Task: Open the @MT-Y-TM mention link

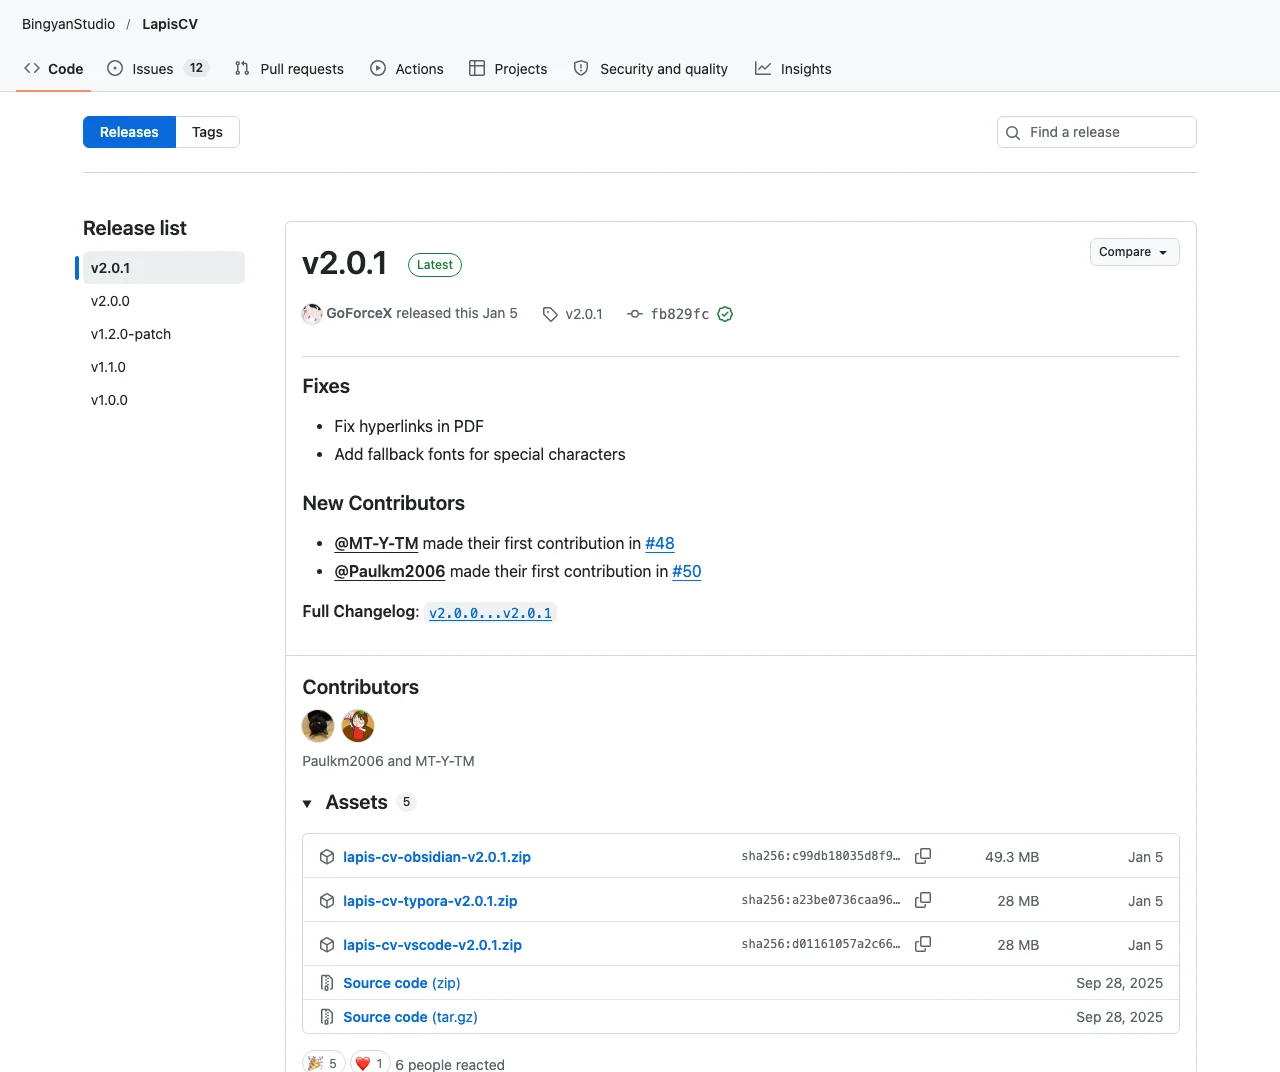Action: click(x=376, y=543)
